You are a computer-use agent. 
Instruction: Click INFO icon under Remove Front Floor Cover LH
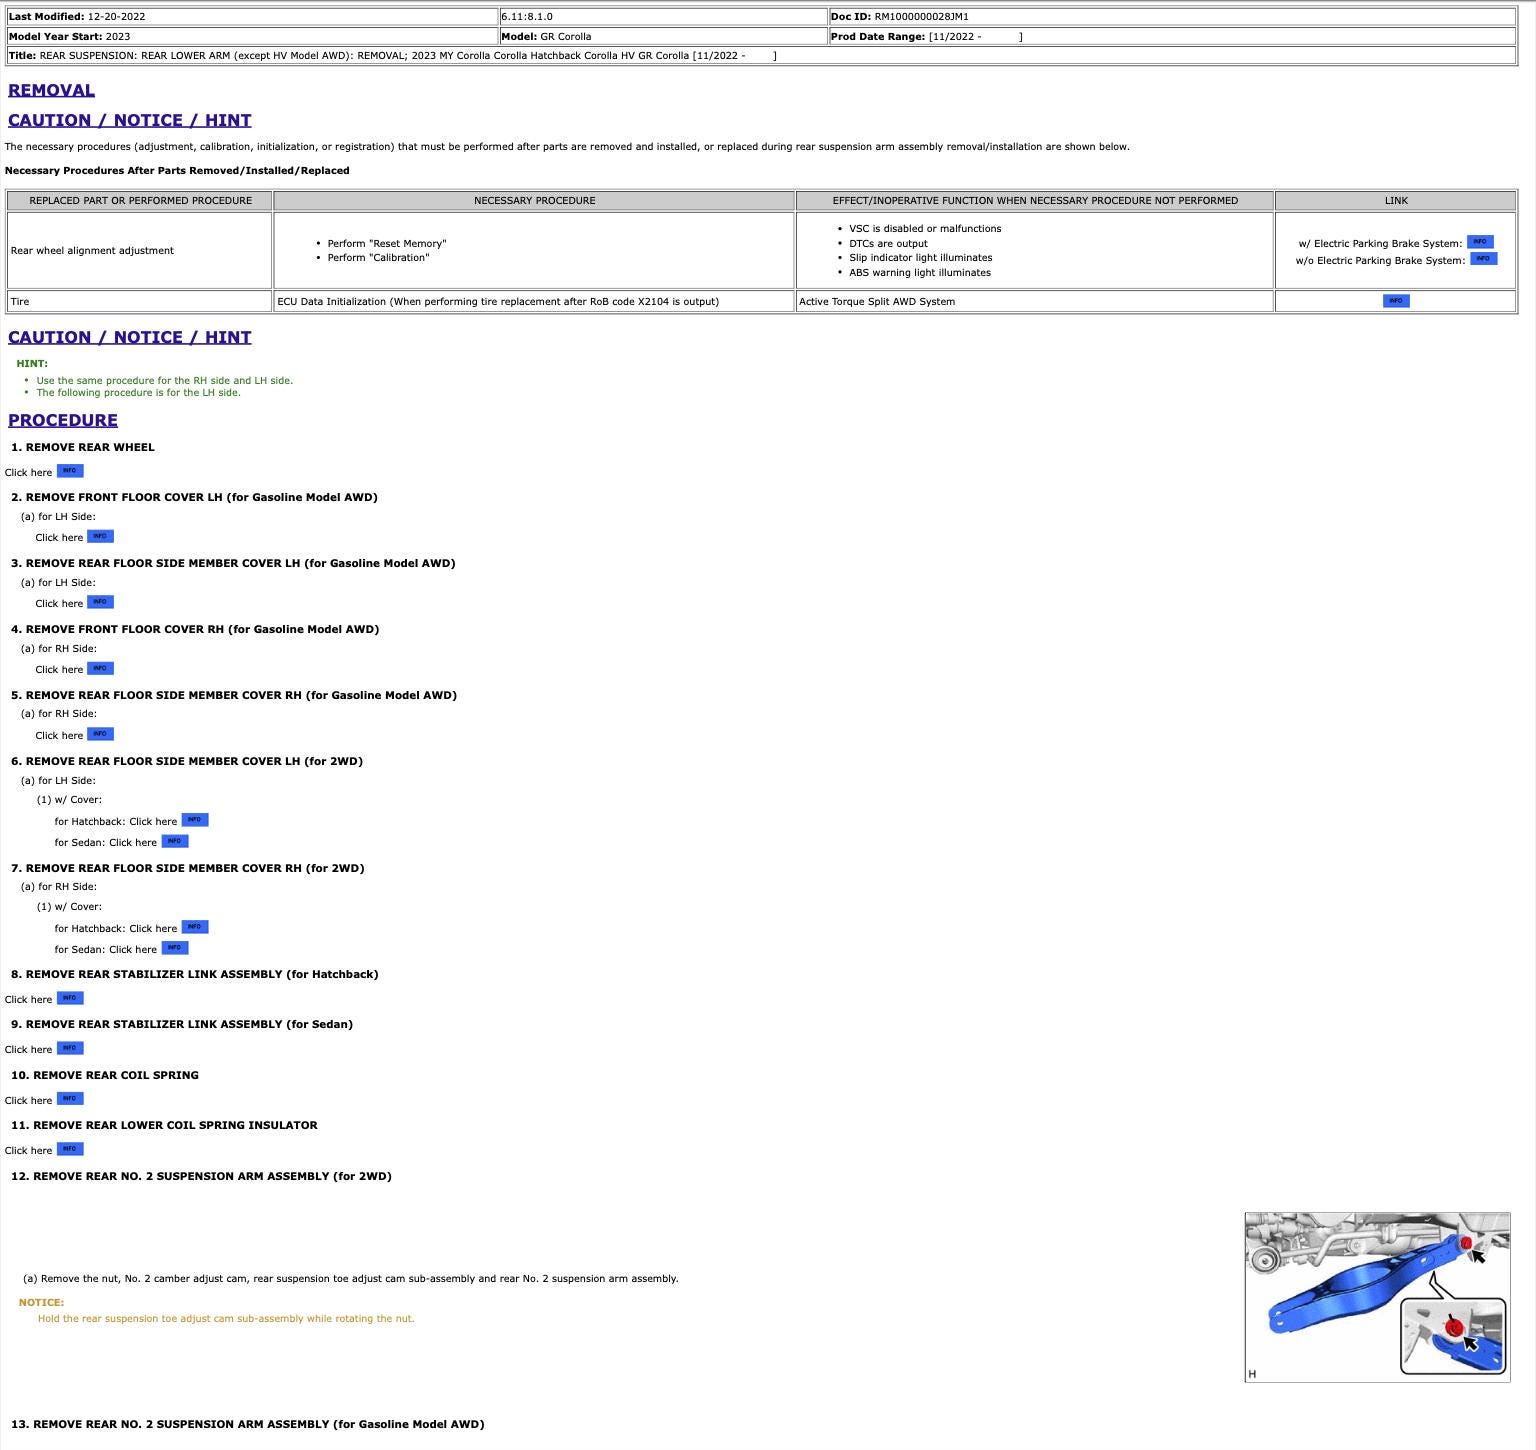pos(100,536)
